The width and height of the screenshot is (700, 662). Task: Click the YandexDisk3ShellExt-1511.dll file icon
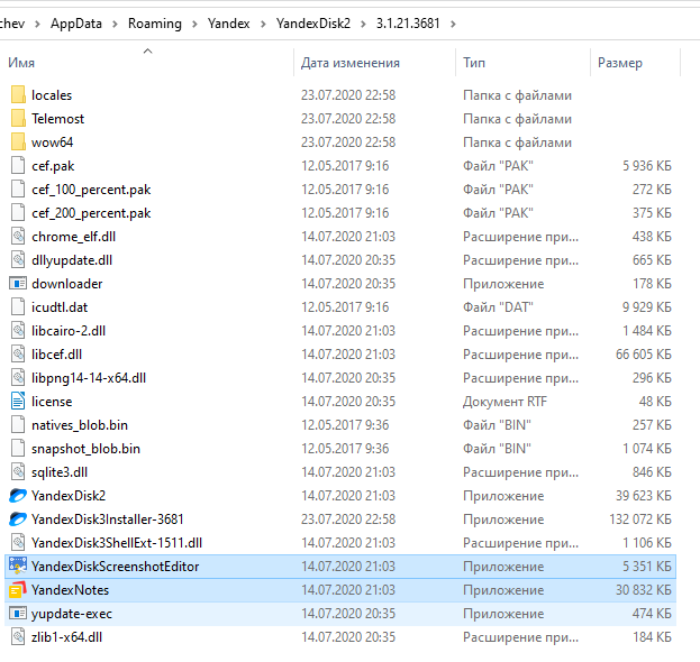tap(18, 543)
